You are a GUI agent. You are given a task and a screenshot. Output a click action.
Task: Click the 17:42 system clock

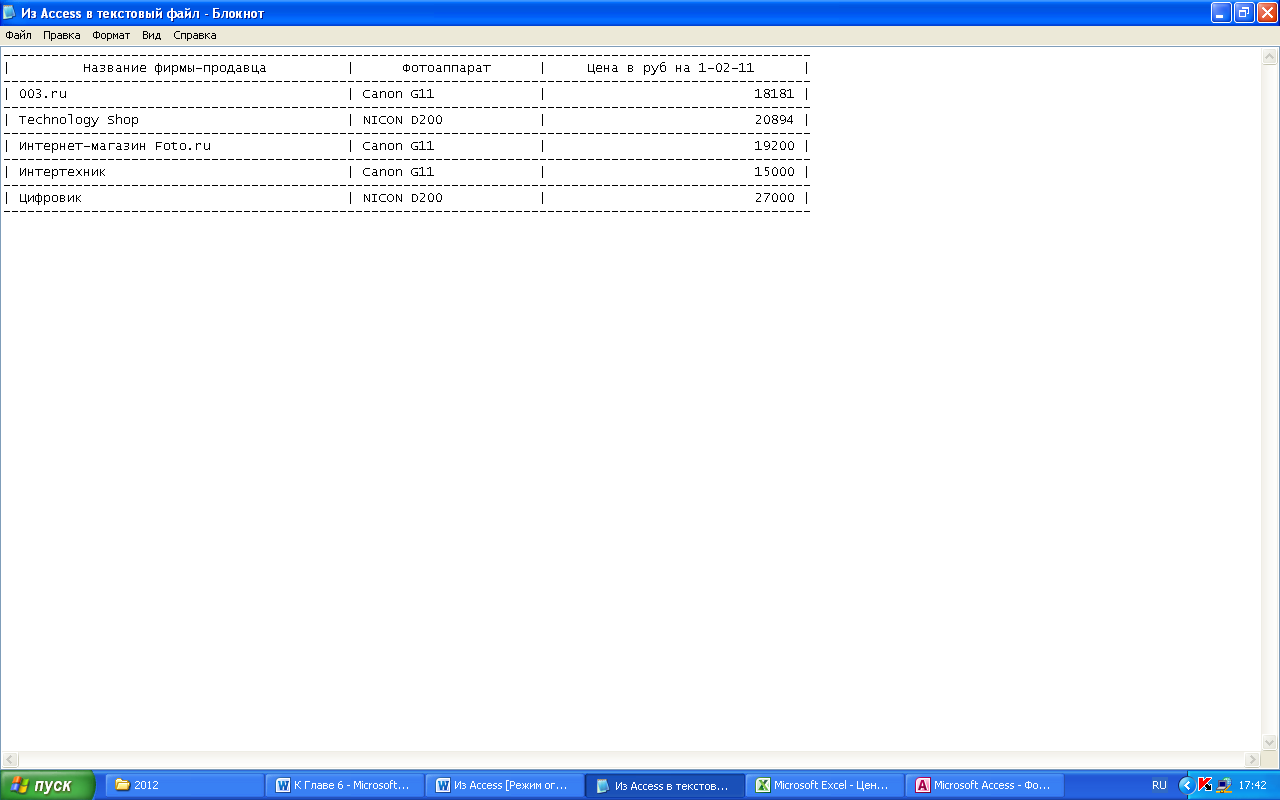(x=1253, y=785)
